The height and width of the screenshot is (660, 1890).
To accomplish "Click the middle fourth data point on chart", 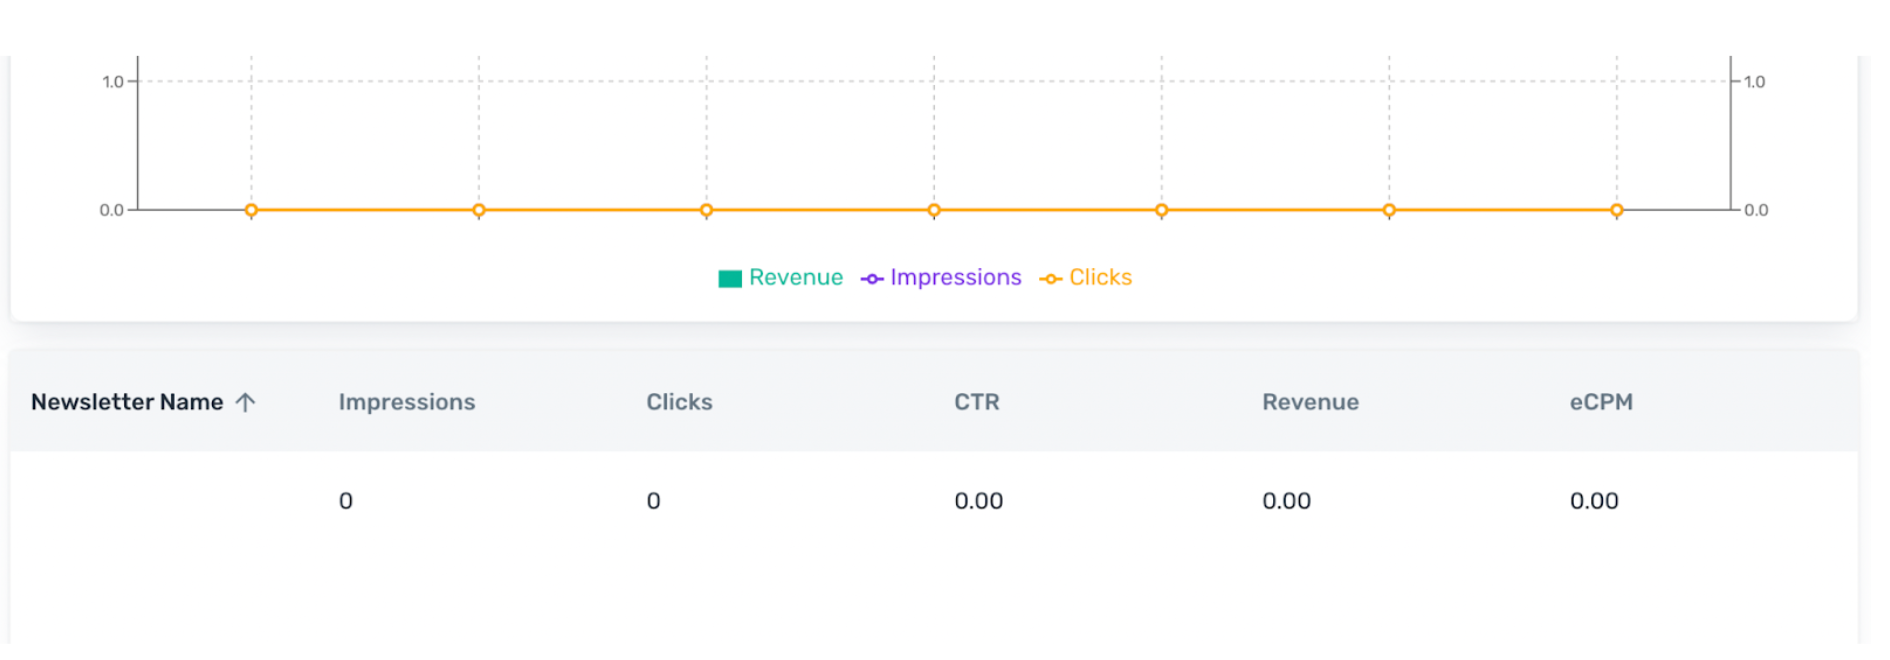I will (934, 210).
